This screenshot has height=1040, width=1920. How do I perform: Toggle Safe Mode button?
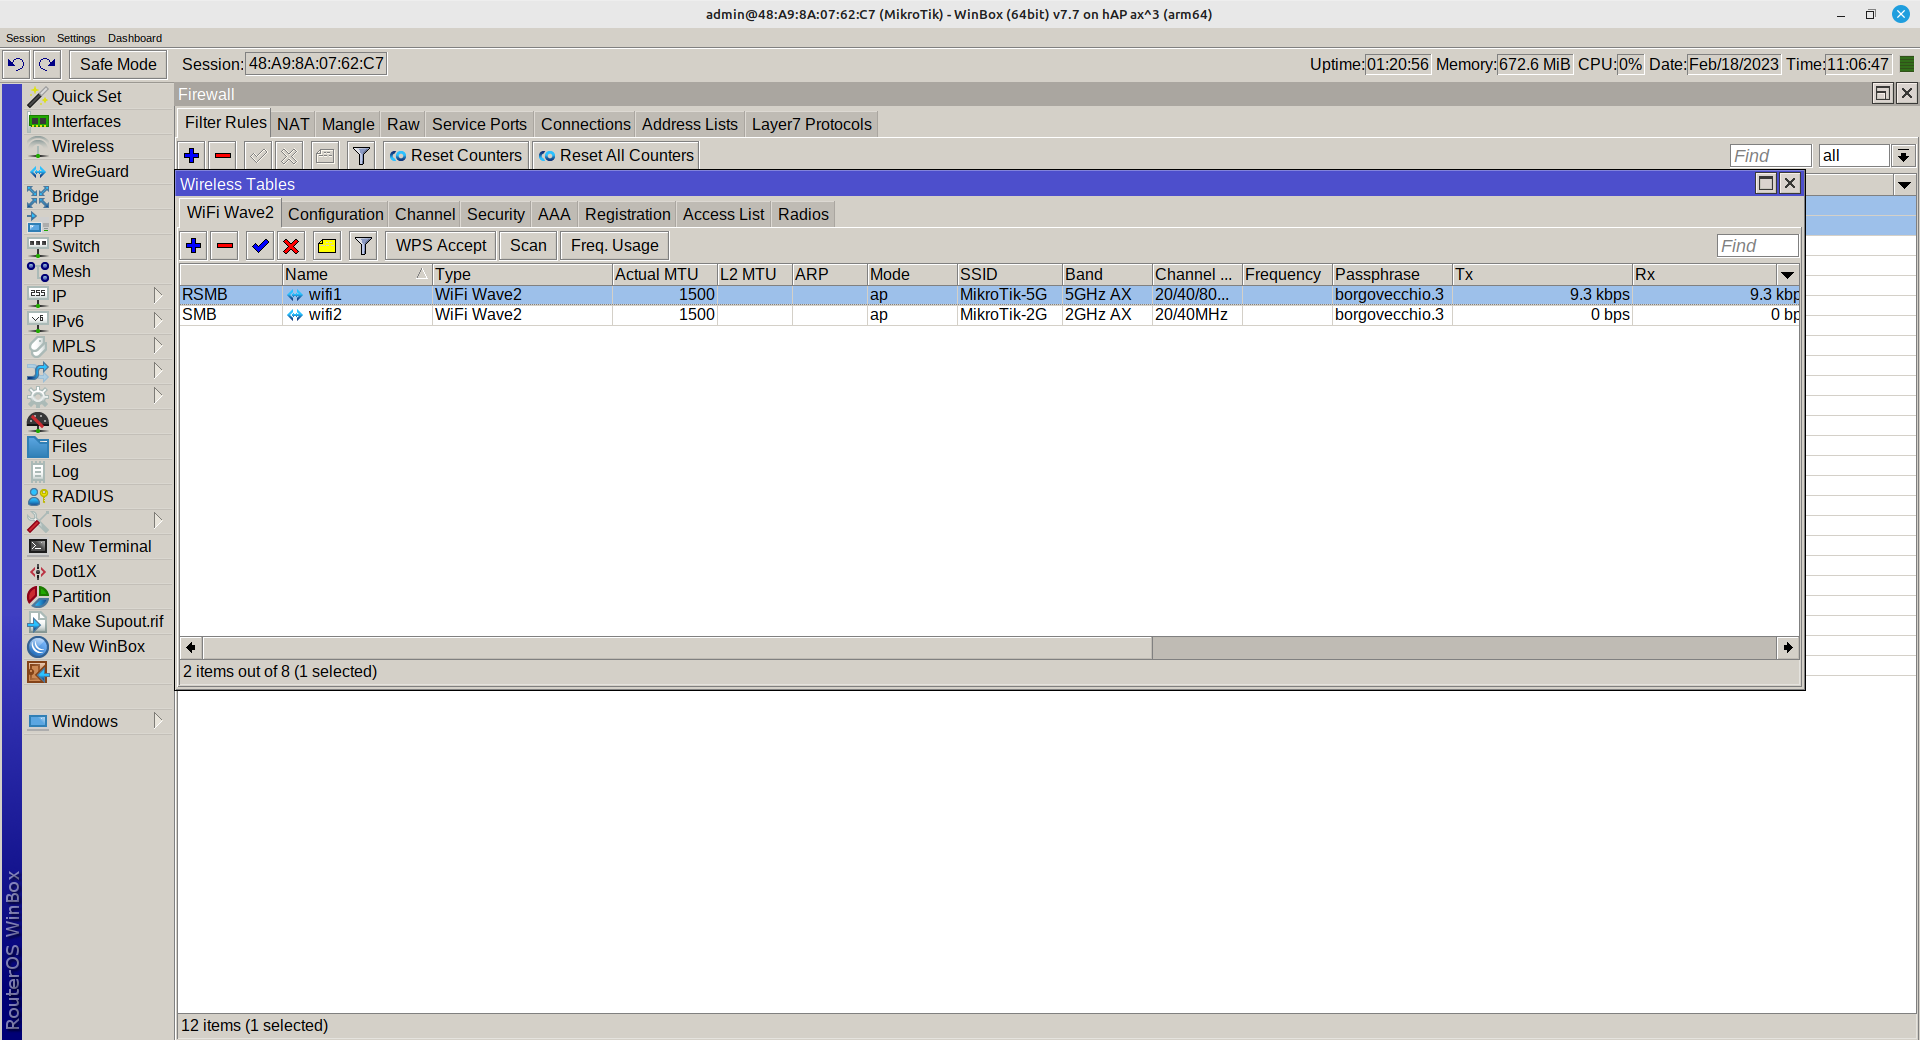(118, 64)
